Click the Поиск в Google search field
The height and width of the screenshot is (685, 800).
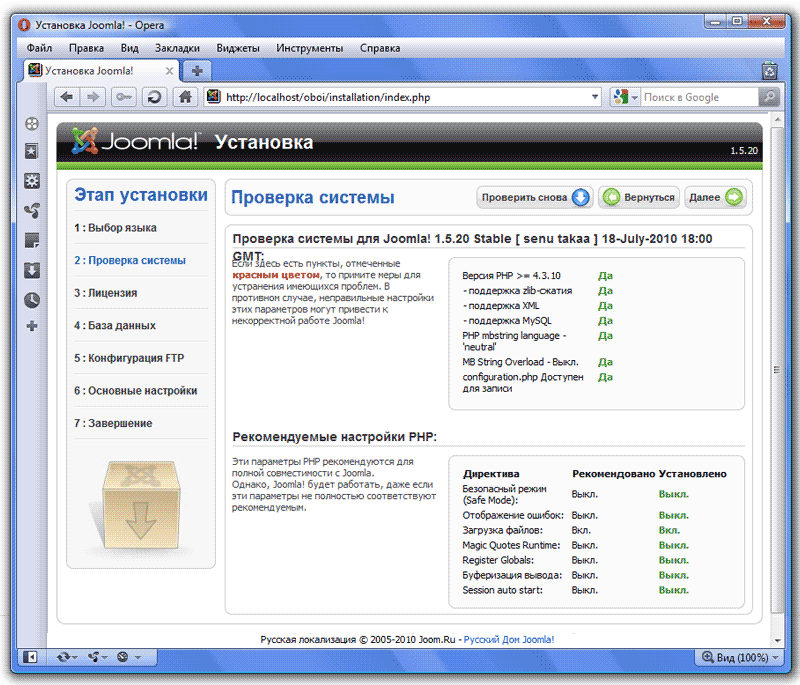click(x=698, y=97)
